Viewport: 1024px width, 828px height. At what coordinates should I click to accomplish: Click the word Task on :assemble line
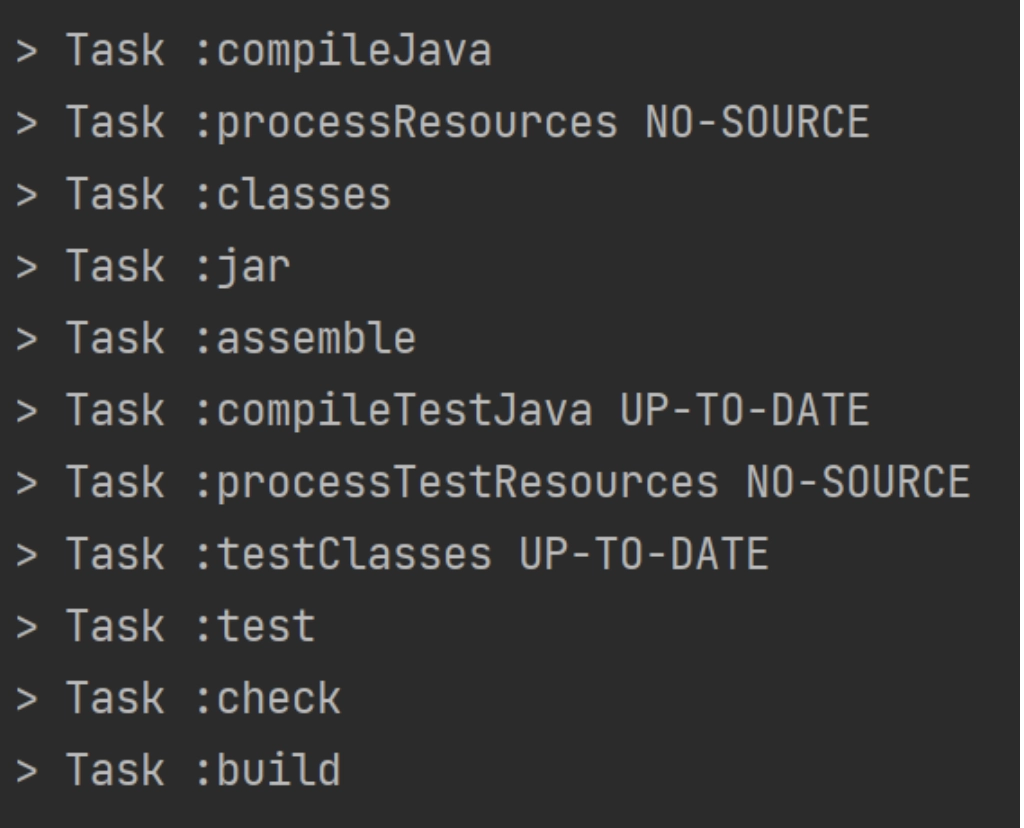[115, 339]
